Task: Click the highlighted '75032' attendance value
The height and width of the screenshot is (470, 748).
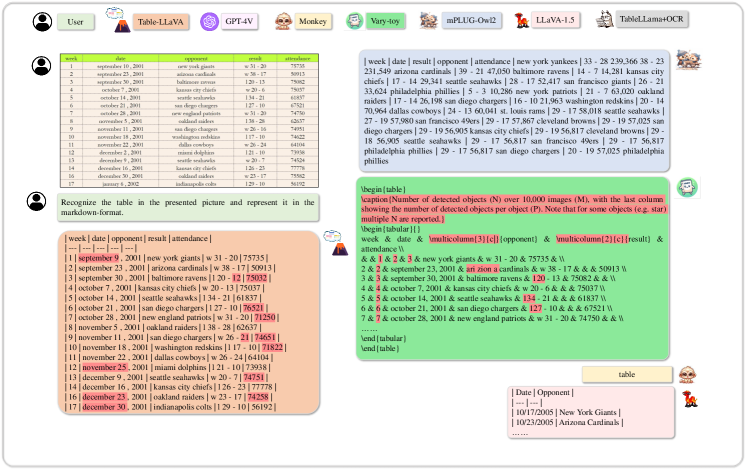Action: [x=256, y=278]
